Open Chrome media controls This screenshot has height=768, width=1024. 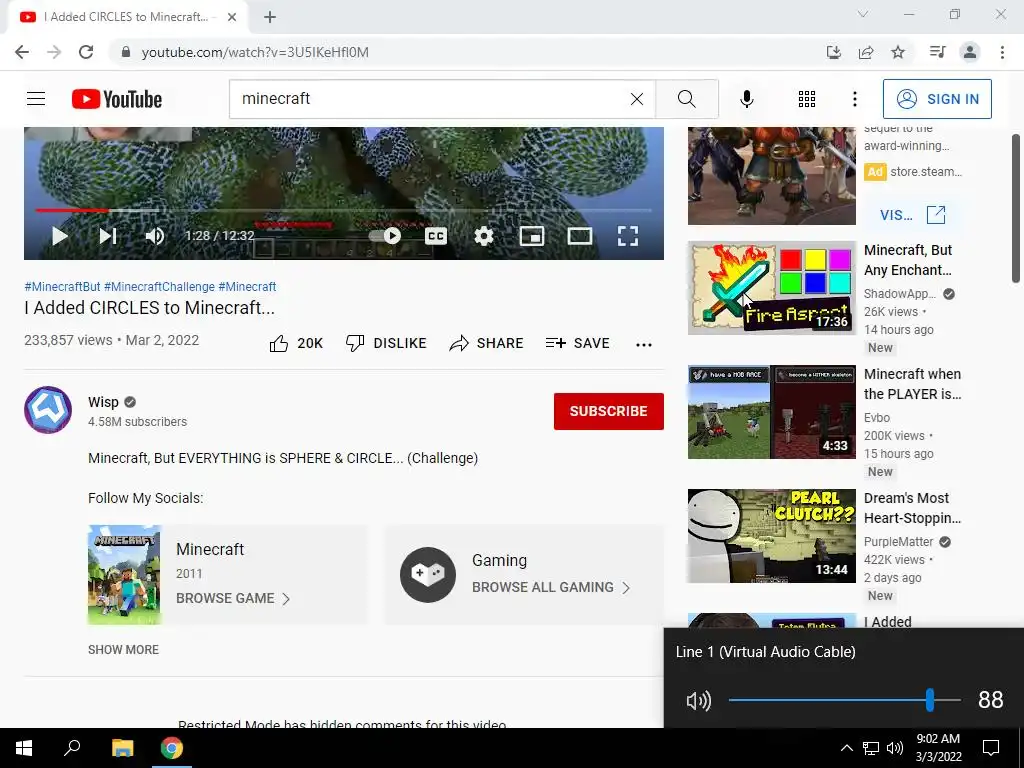[937, 52]
